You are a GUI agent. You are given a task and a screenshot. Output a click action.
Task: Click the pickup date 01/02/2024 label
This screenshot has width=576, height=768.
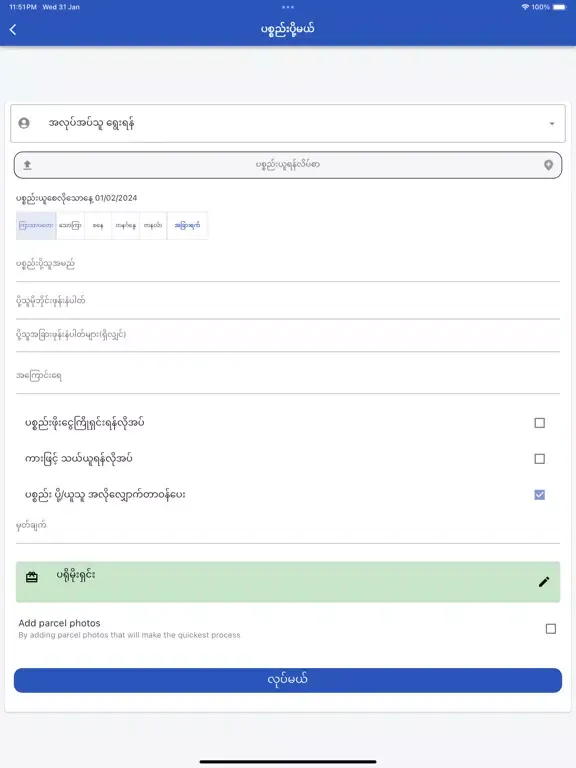pyautogui.click(x=76, y=198)
